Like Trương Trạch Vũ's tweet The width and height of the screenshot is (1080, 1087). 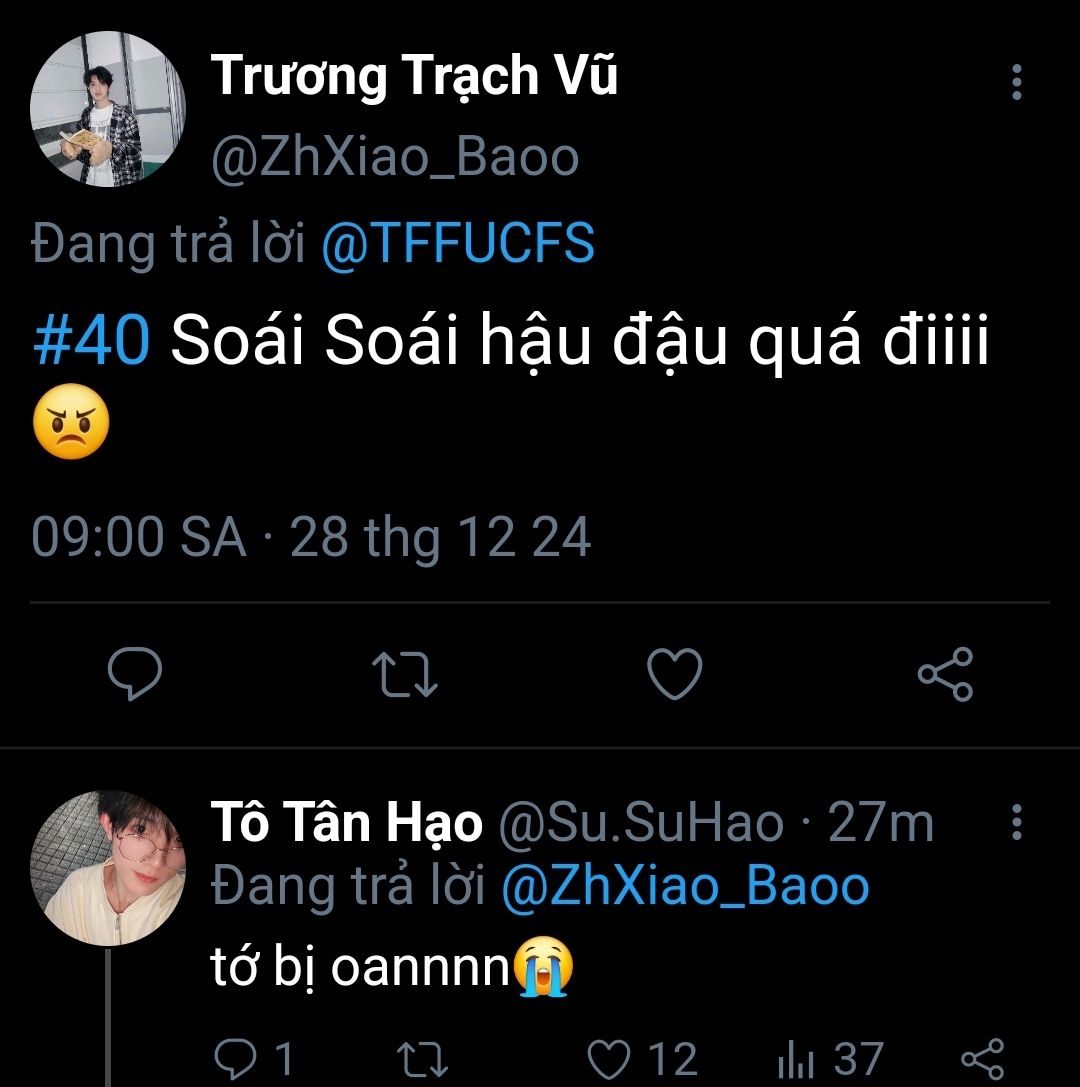pos(675,675)
